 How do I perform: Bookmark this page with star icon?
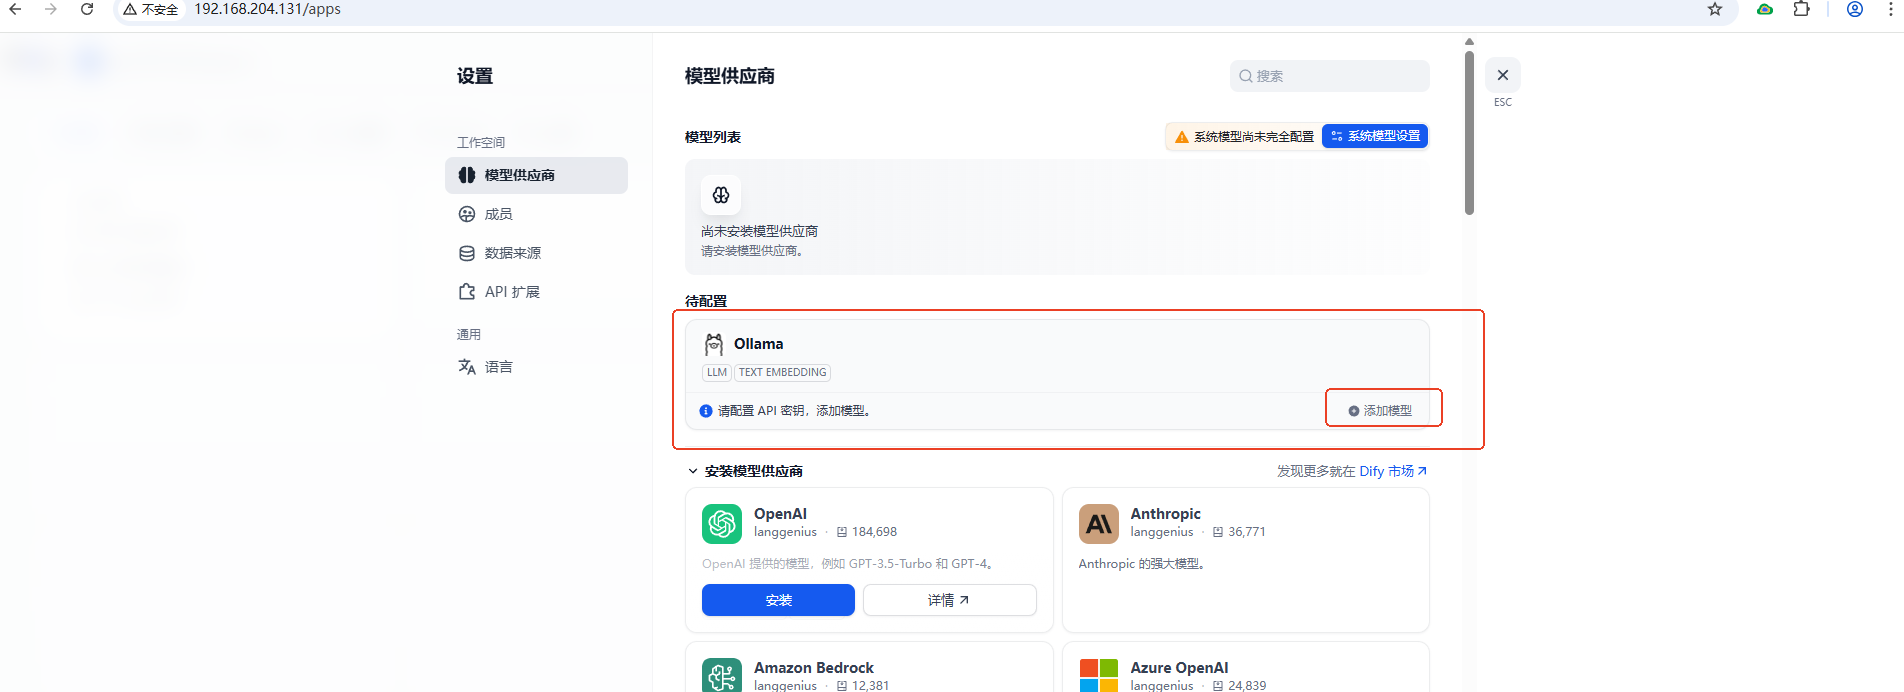point(1715,9)
